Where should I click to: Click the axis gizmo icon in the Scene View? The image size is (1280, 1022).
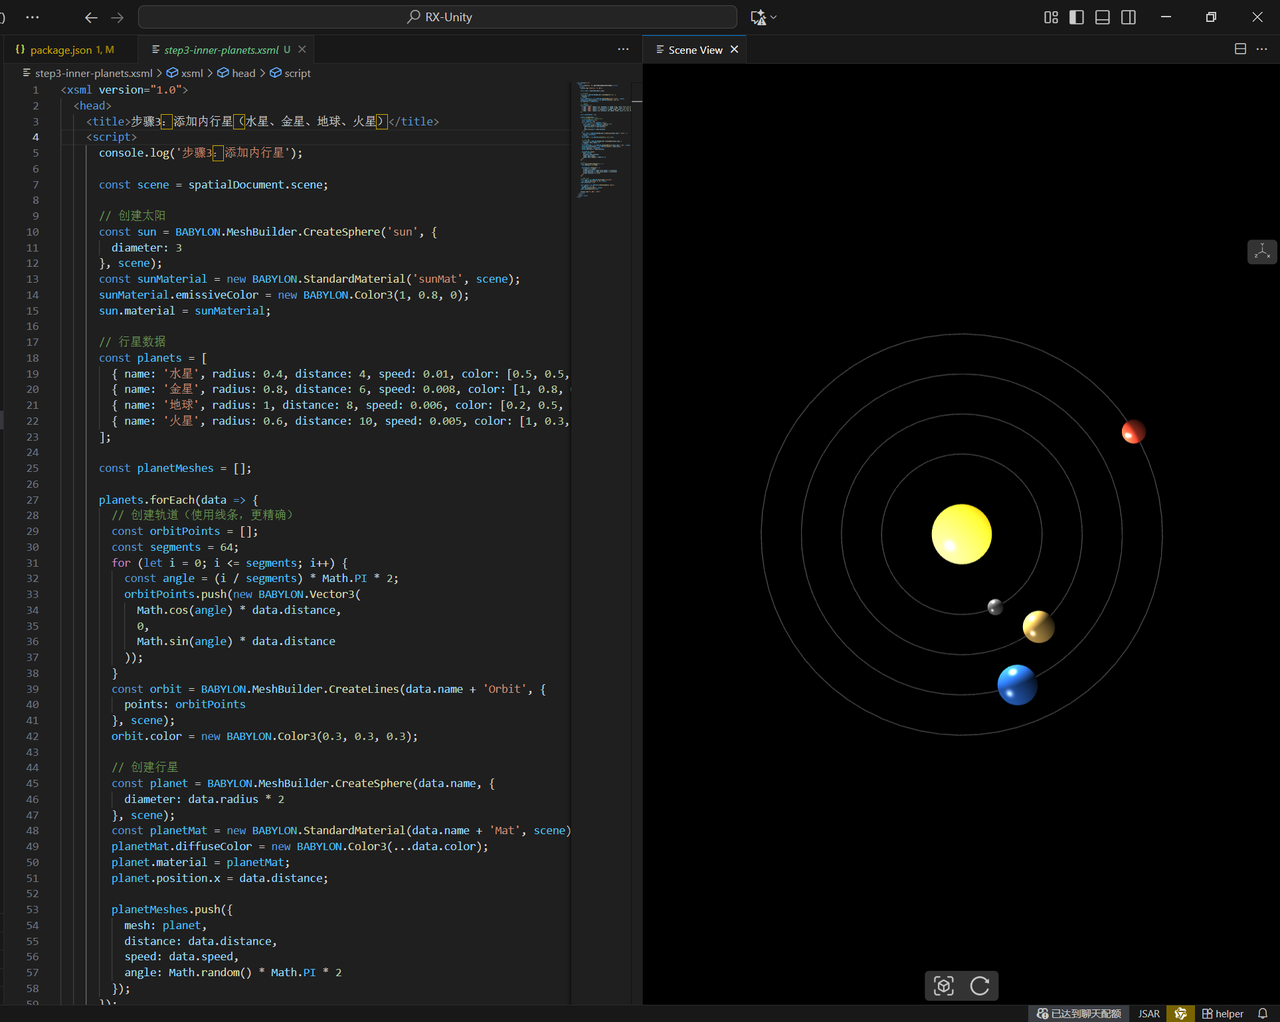click(x=1261, y=251)
